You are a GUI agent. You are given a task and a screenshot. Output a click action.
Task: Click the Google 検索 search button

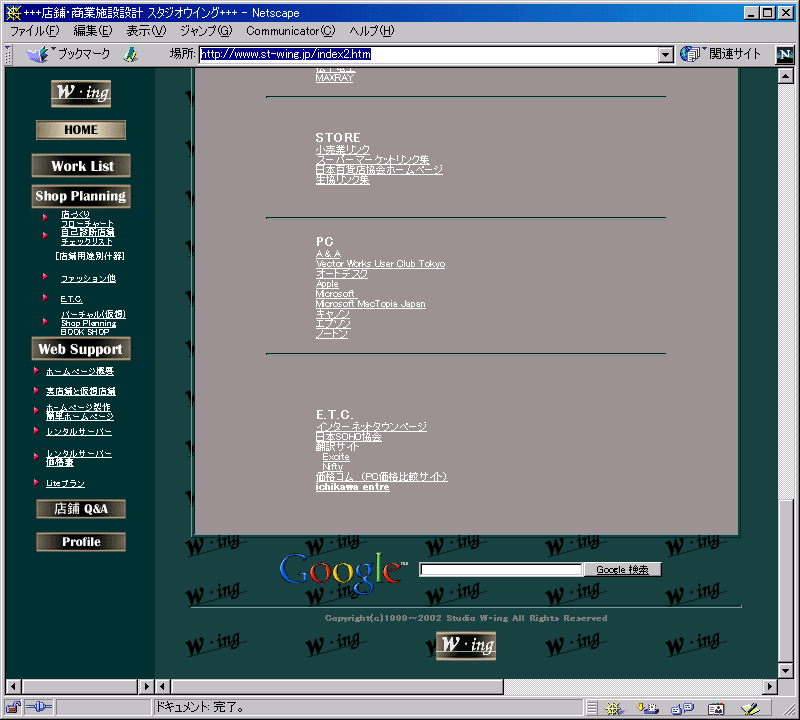622,569
